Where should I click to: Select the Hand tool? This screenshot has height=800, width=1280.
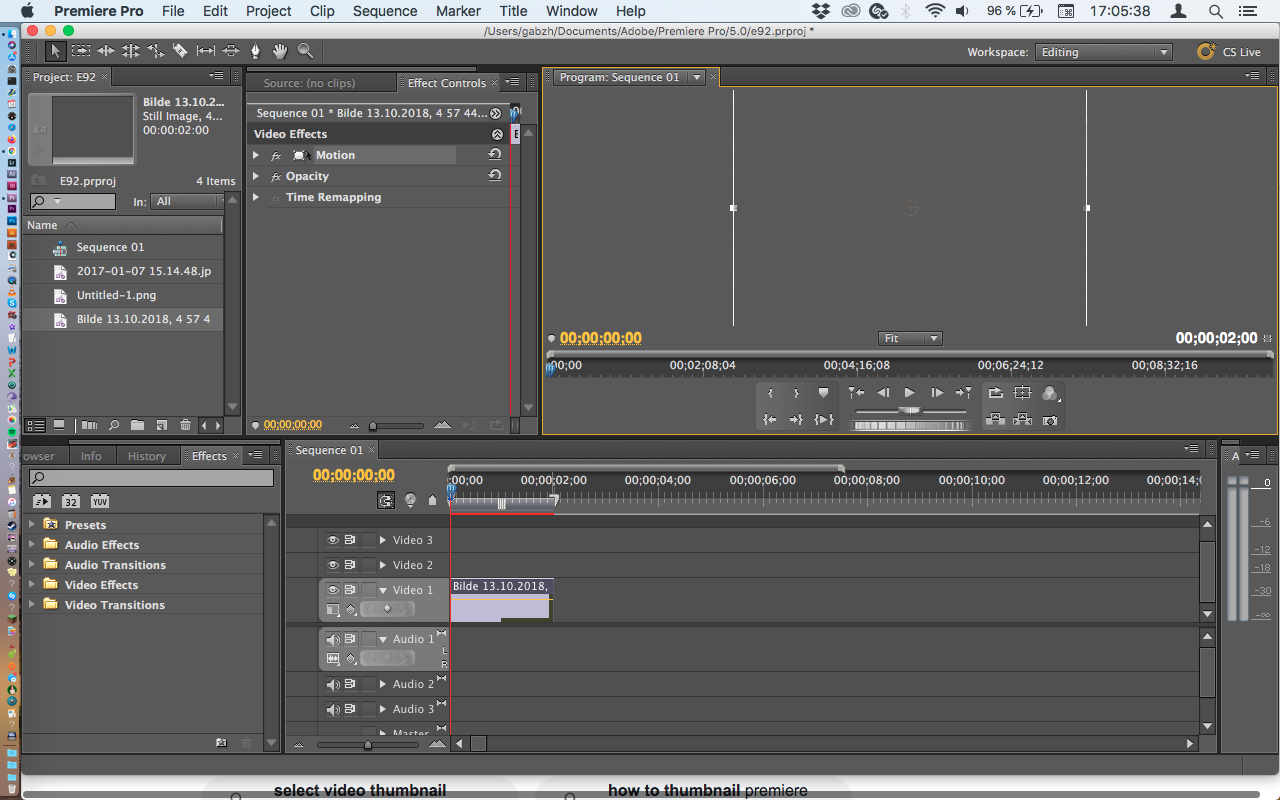pos(281,51)
